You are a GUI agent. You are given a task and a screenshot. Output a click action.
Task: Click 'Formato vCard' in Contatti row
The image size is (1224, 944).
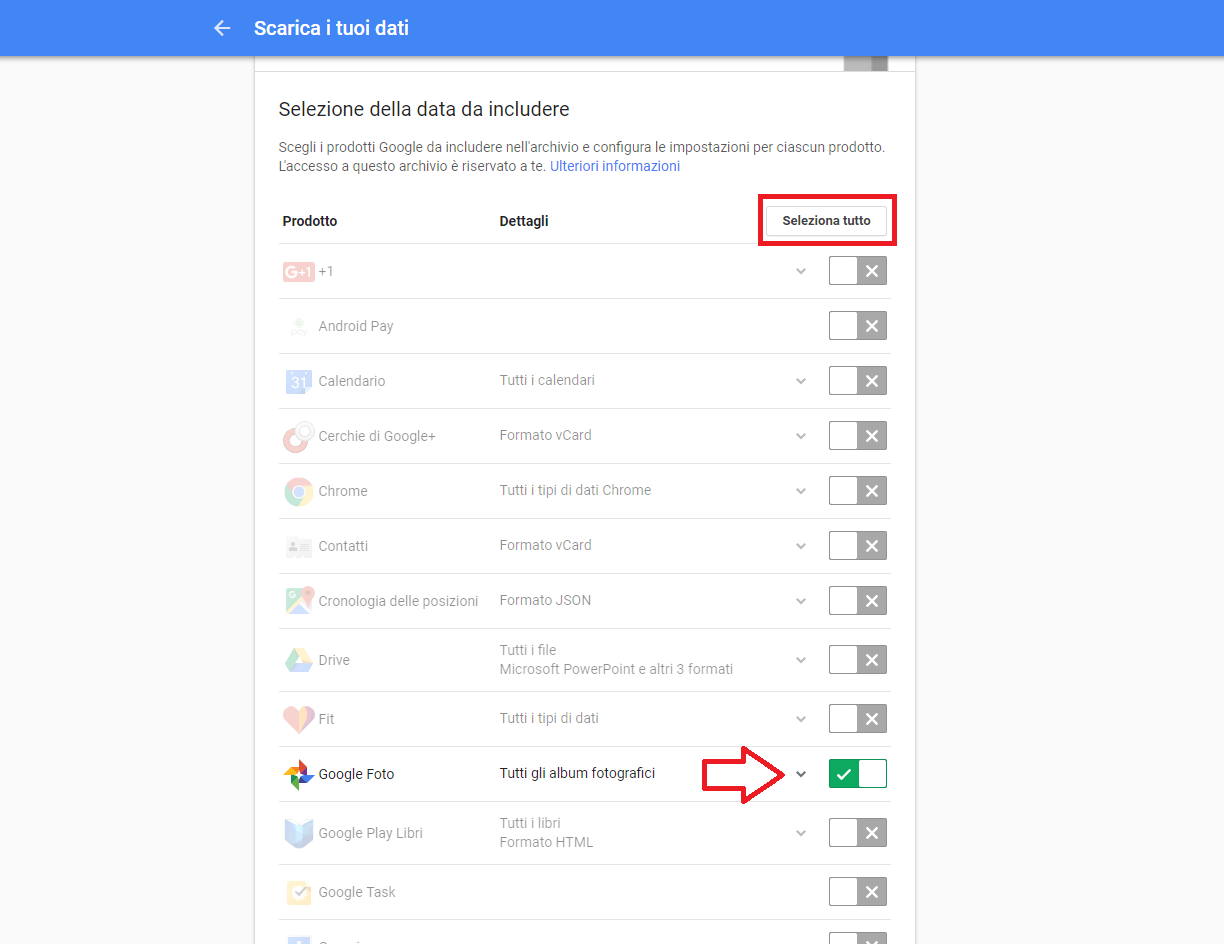click(x=545, y=545)
